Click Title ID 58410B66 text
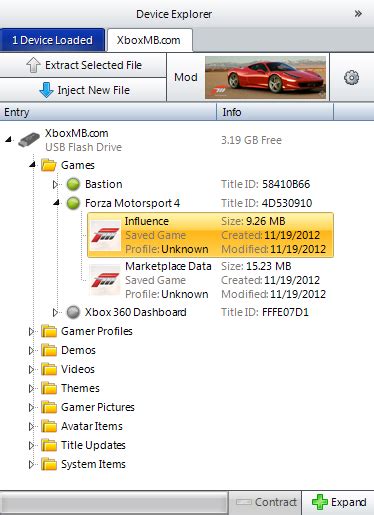Screen dimensions: 374x515 pos(266,184)
